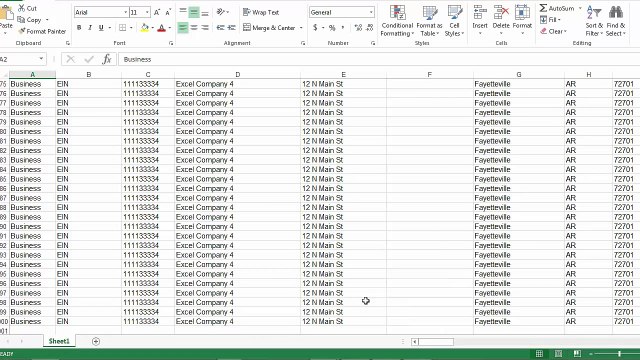640x360 pixels.
Task: Click the Insert Function fx button
Action: [x=107, y=60]
